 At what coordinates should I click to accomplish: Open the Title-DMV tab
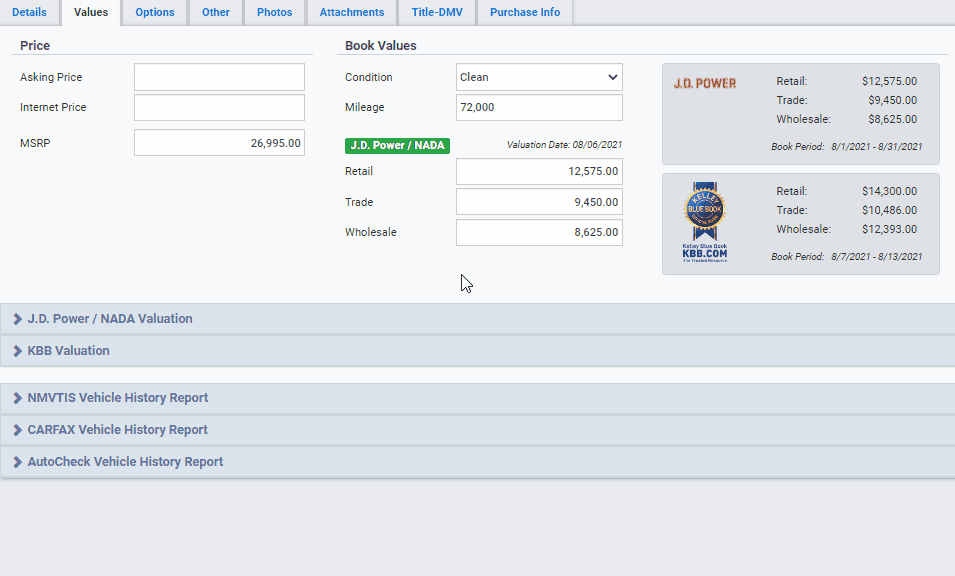[x=437, y=12]
